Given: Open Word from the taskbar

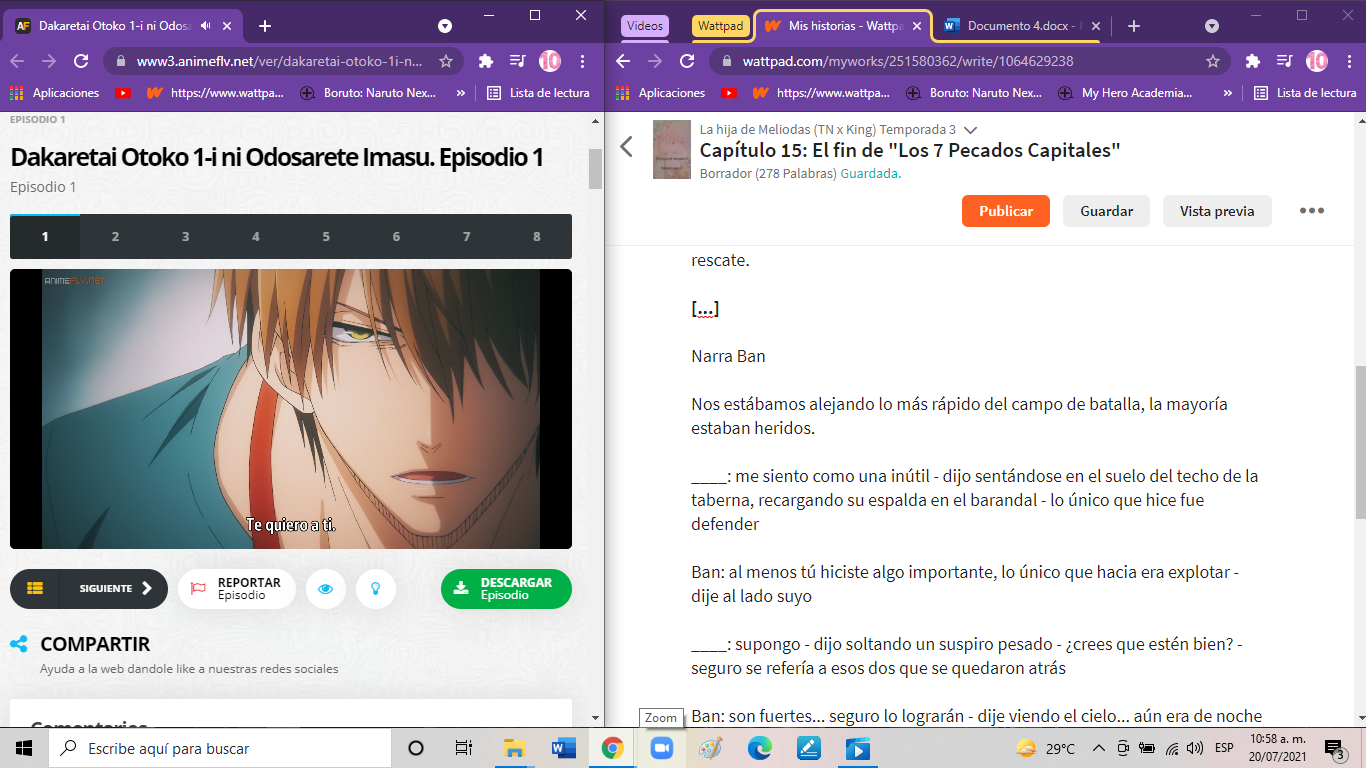Looking at the screenshot, I should [563, 748].
